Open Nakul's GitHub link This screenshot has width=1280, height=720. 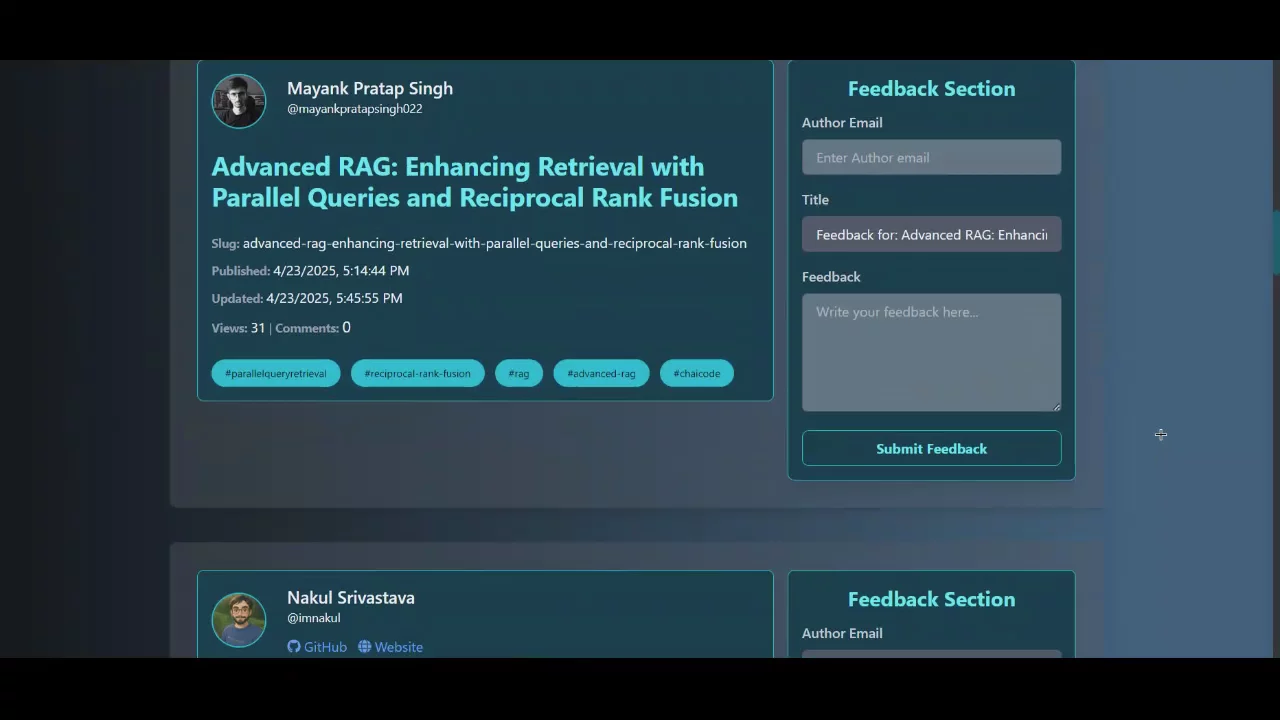tap(317, 647)
